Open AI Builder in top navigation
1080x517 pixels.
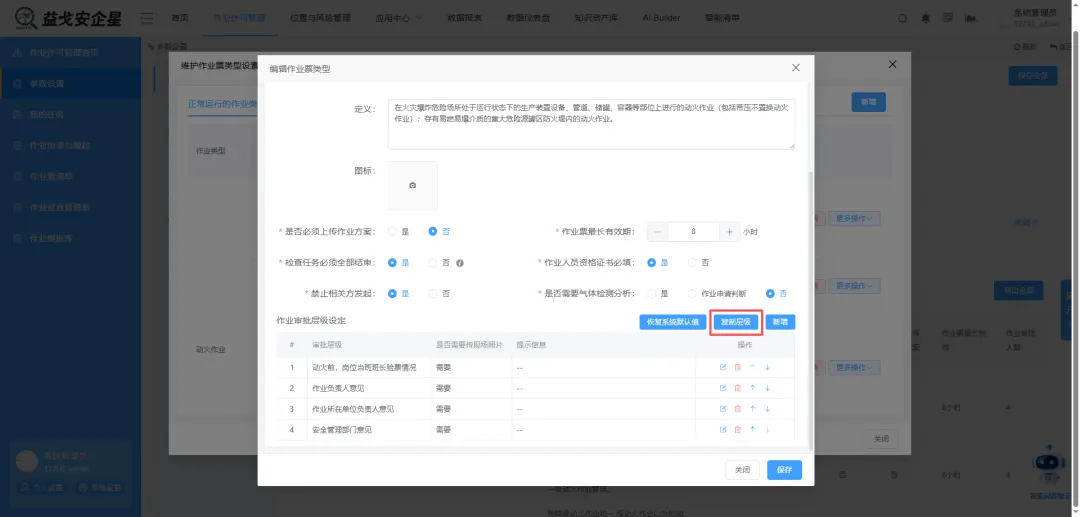[662, 19]
